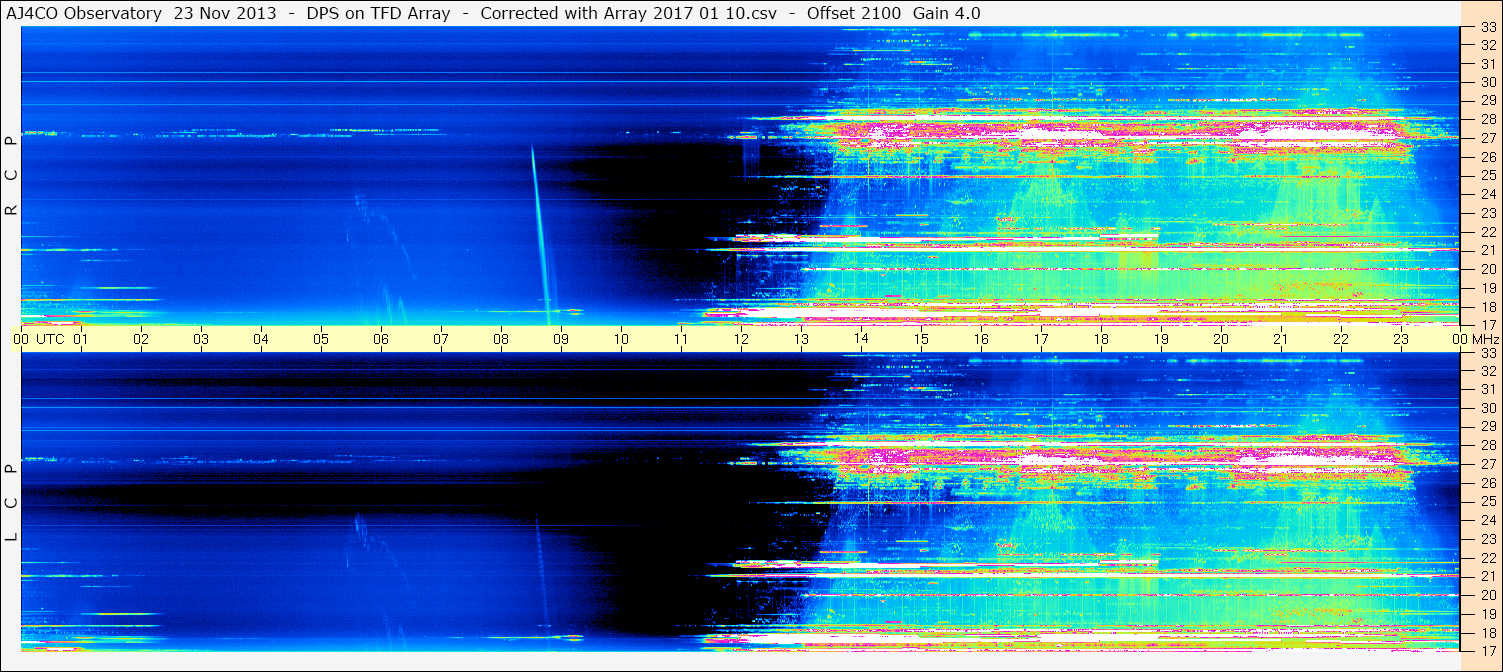Select the 11 hour mark on time axis

click(x=681, y=339)
